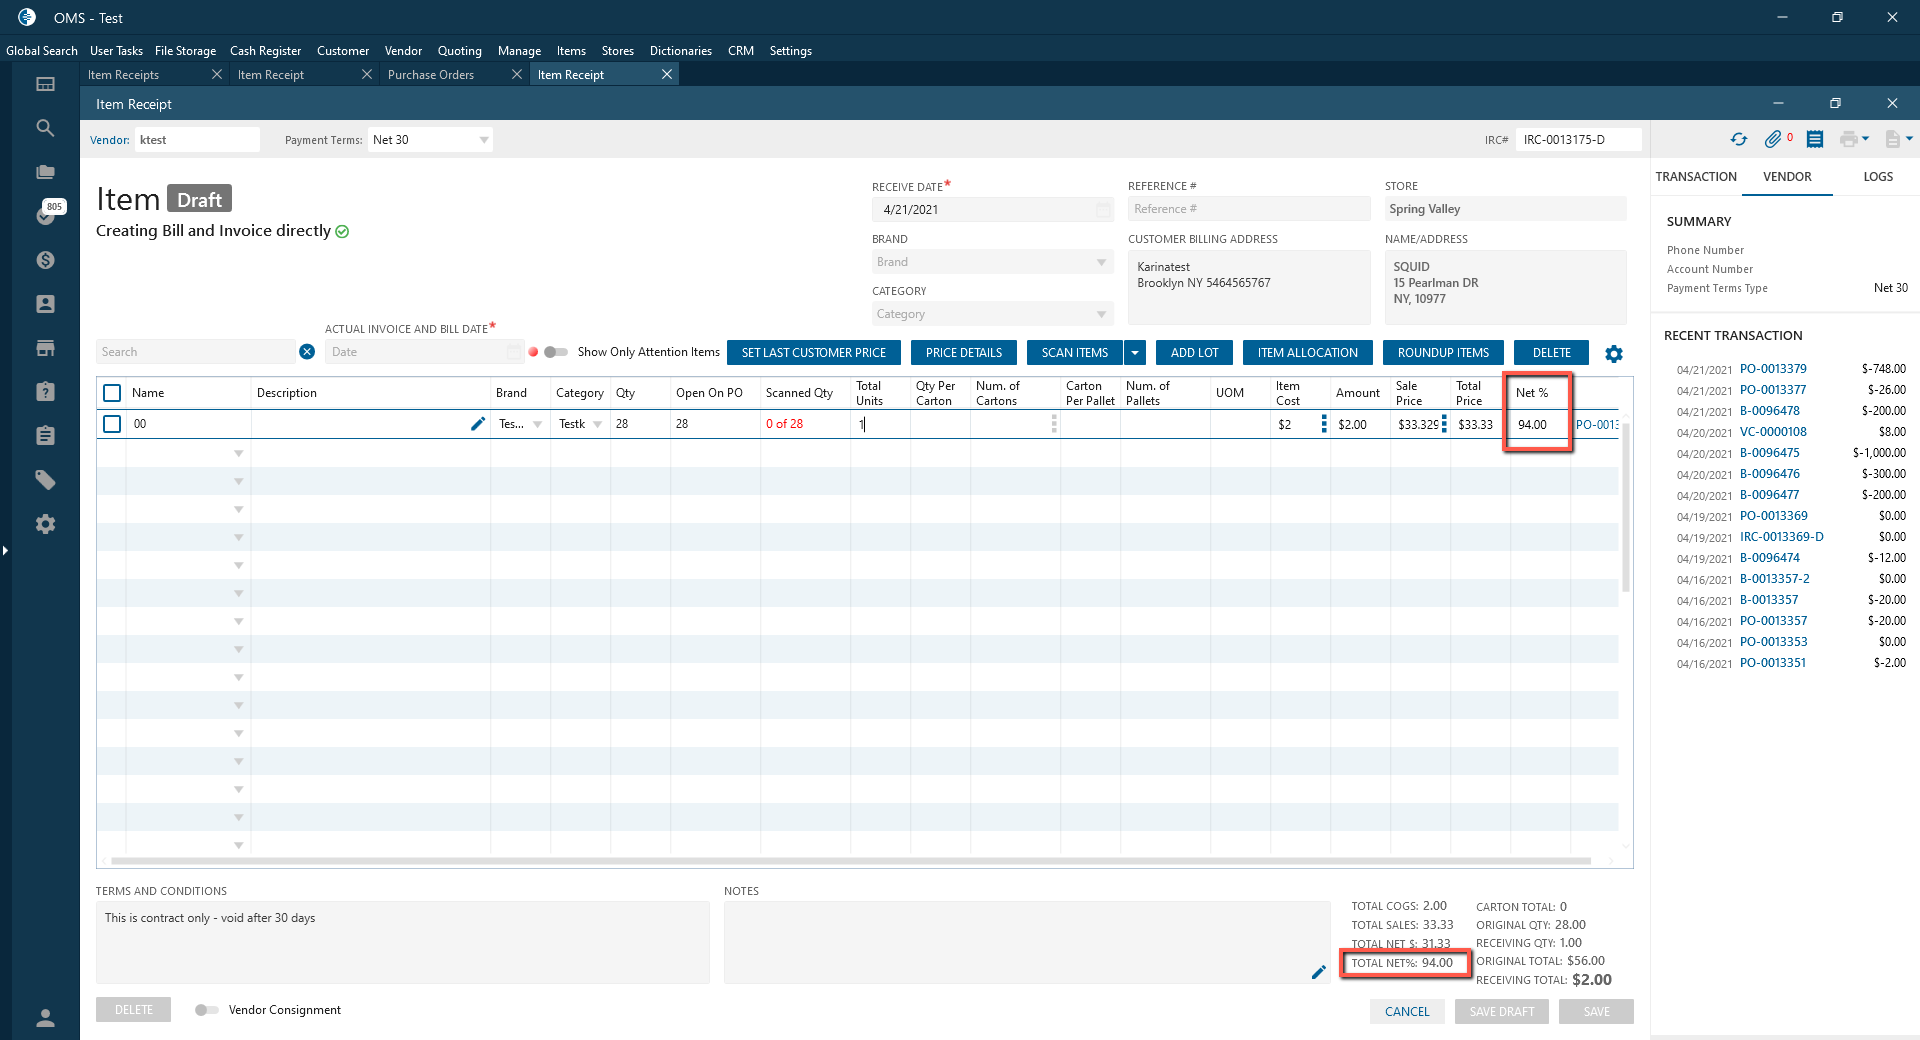The height and width of the screenshot is (1040, 1920).
Task: Click the print icon in toolbar
Action: tap(1849, 140)
